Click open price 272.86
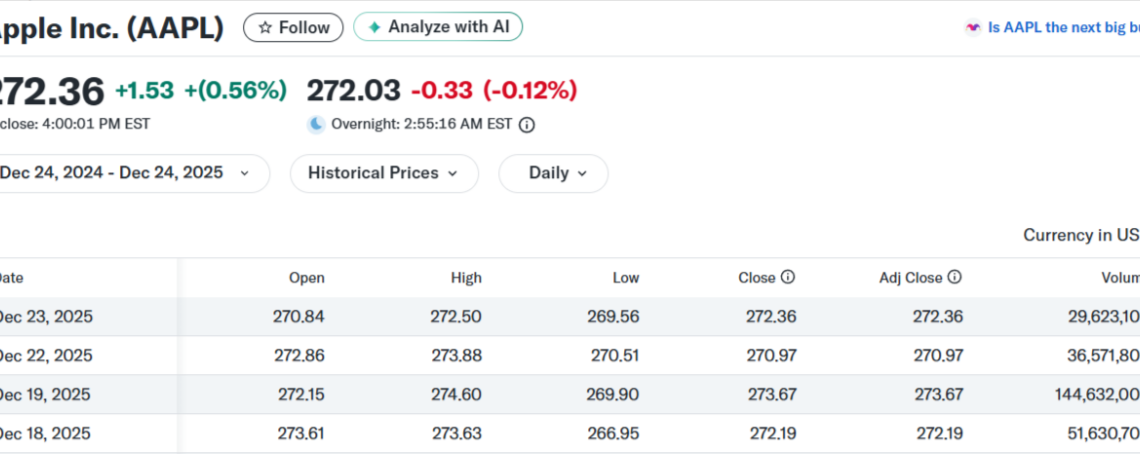Viewport: 1140px width, 454px height. (x=300, y=356)
